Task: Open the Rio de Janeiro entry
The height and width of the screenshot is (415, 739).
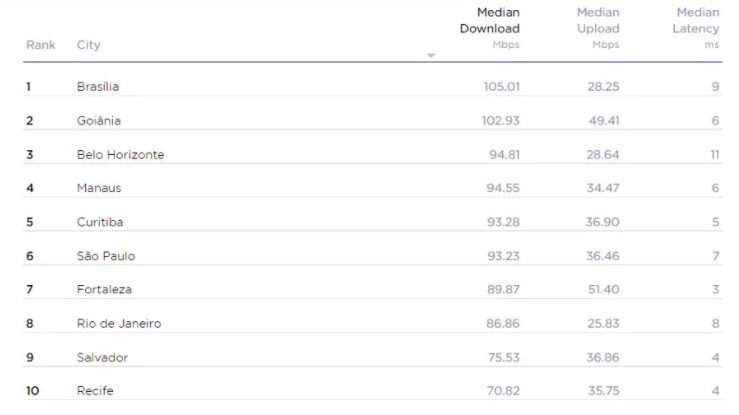Action: pyautogui.click(x=118, y=324)
